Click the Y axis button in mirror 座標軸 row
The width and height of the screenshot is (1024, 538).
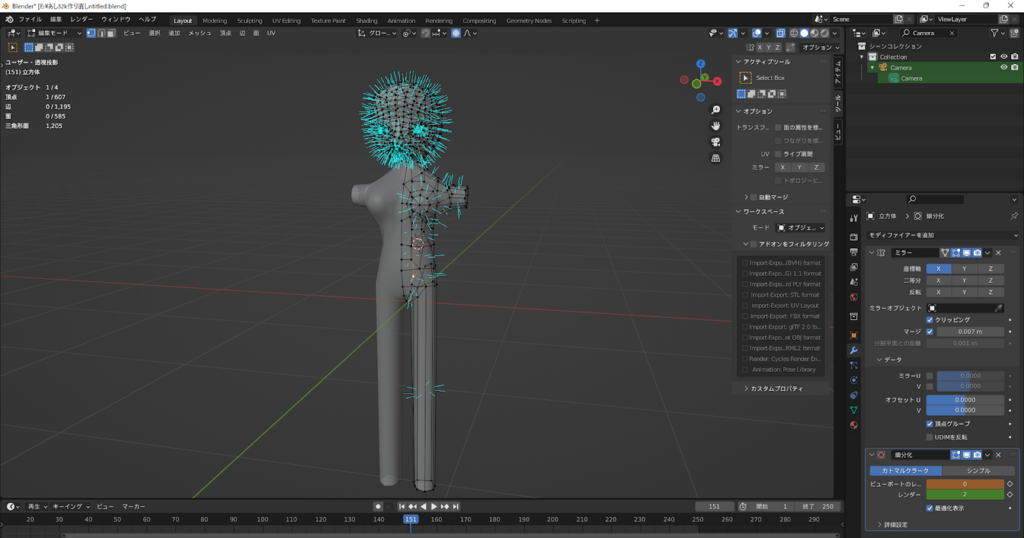point(964,268)
